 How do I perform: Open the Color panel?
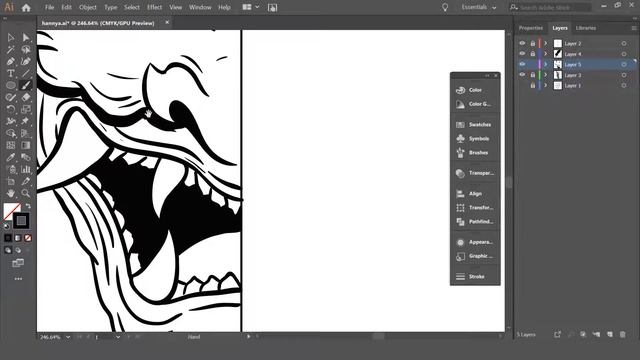click(x=475, y=90)
